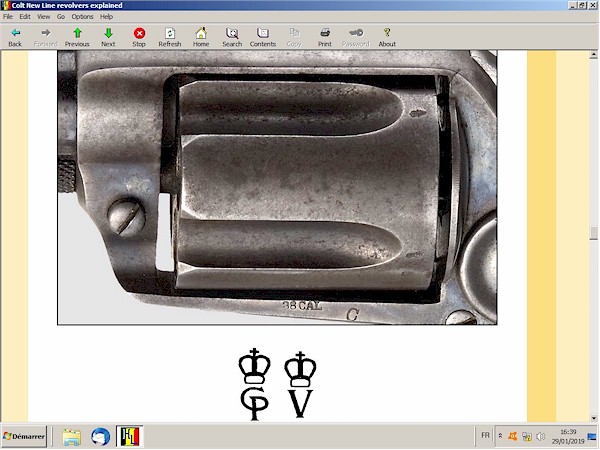Open the File menu
Viewport: 600px width, 450px height.
[8, 16]
